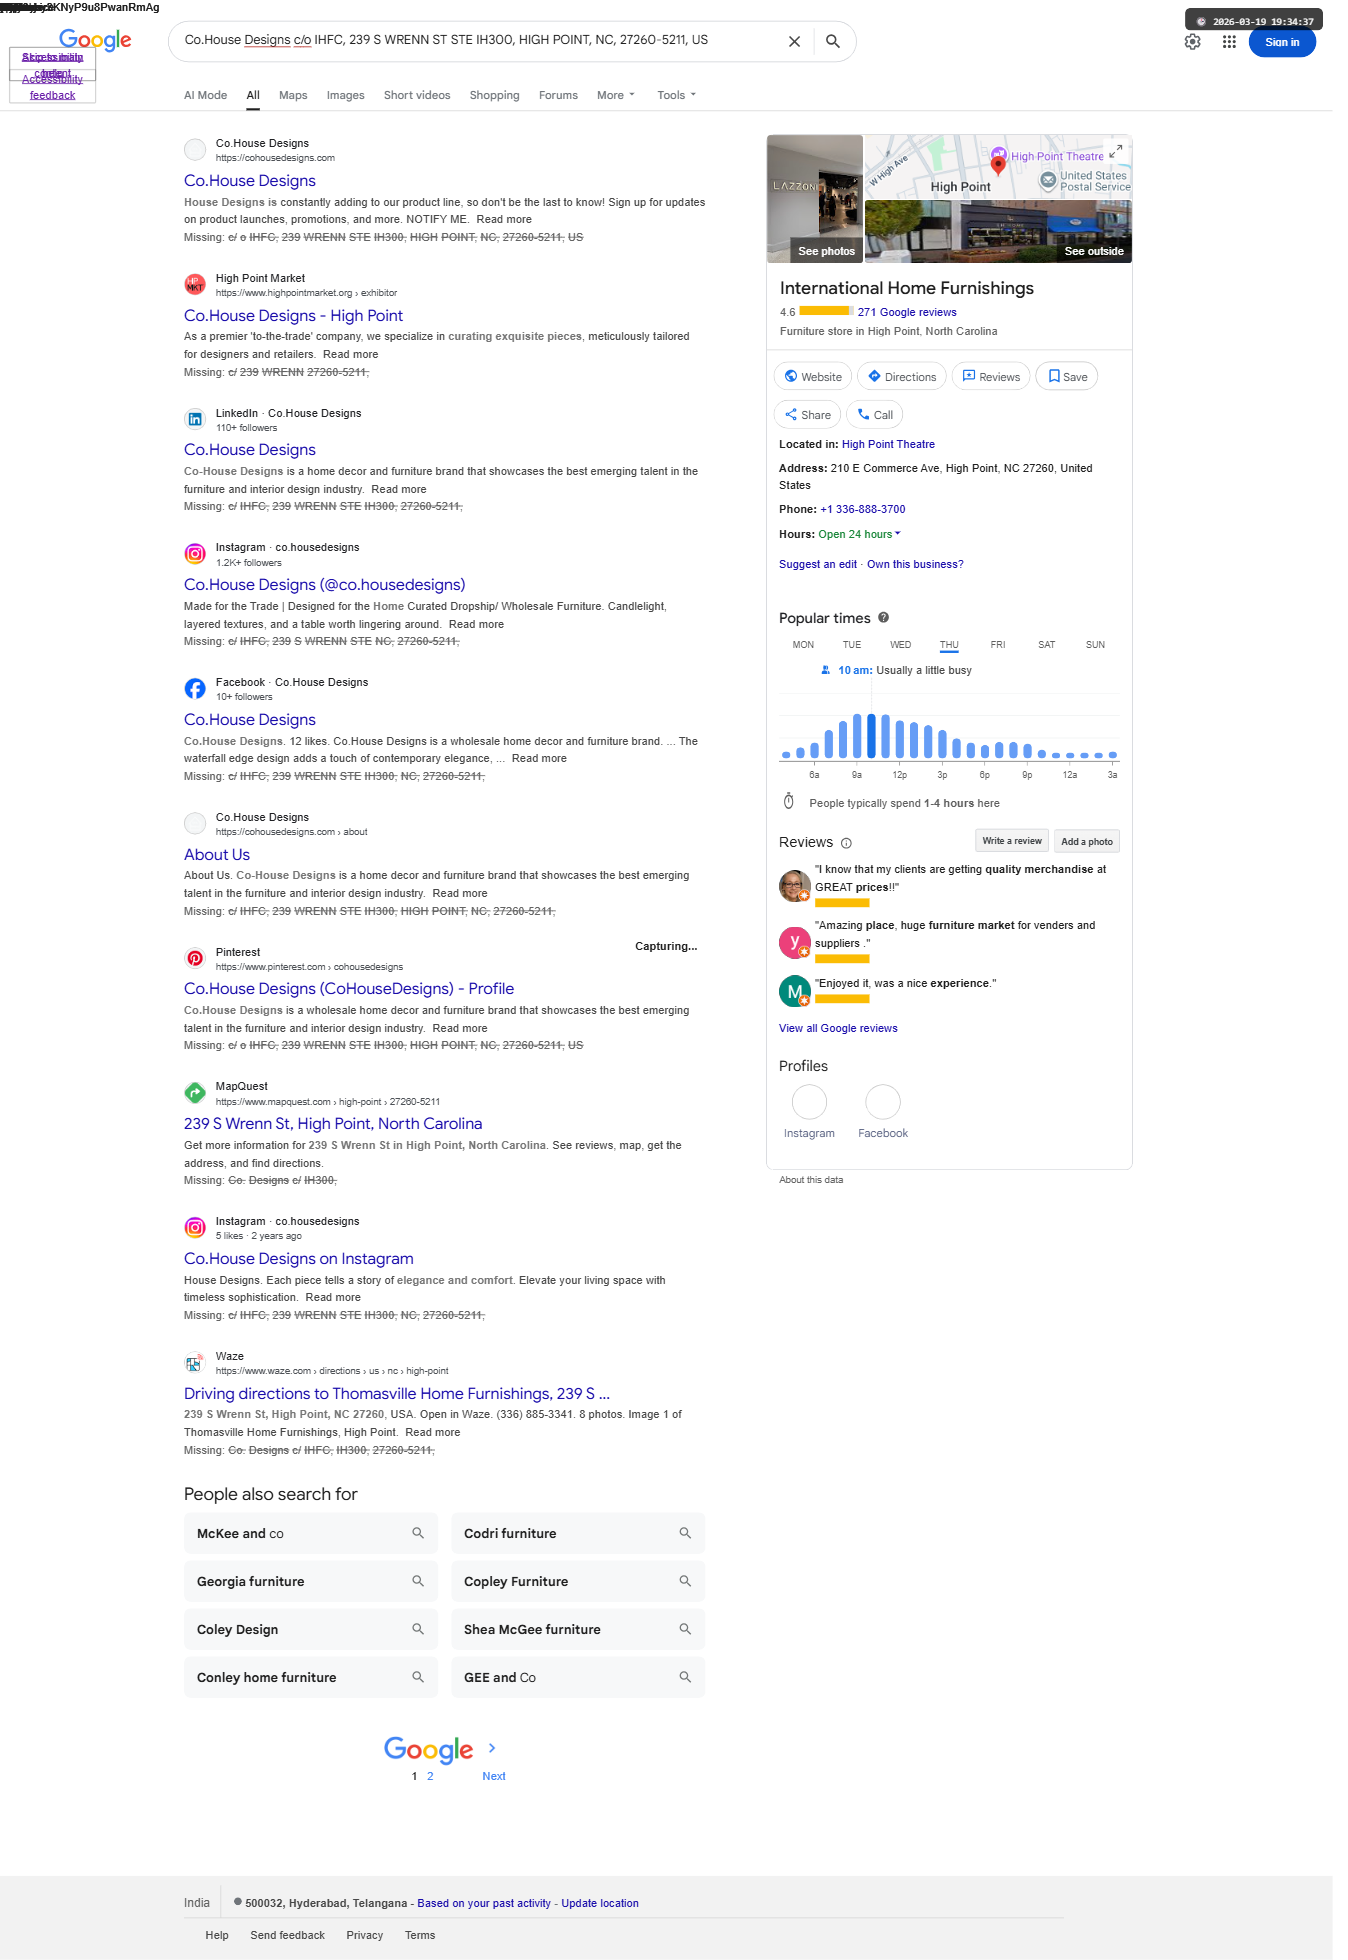The width and height of the screenshot is (1348, 1960).
Task: Open Co.House Designs cohousedesigns.com result
Action: click(250, 181)
